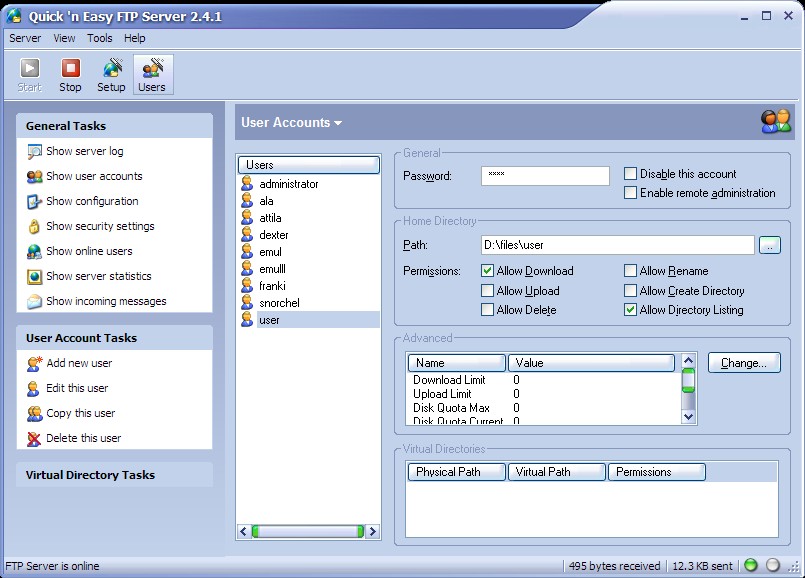The height and width of the screenshot is (578, 805).
Task: Click the user icon beside emulll
Action: point(247,268)
